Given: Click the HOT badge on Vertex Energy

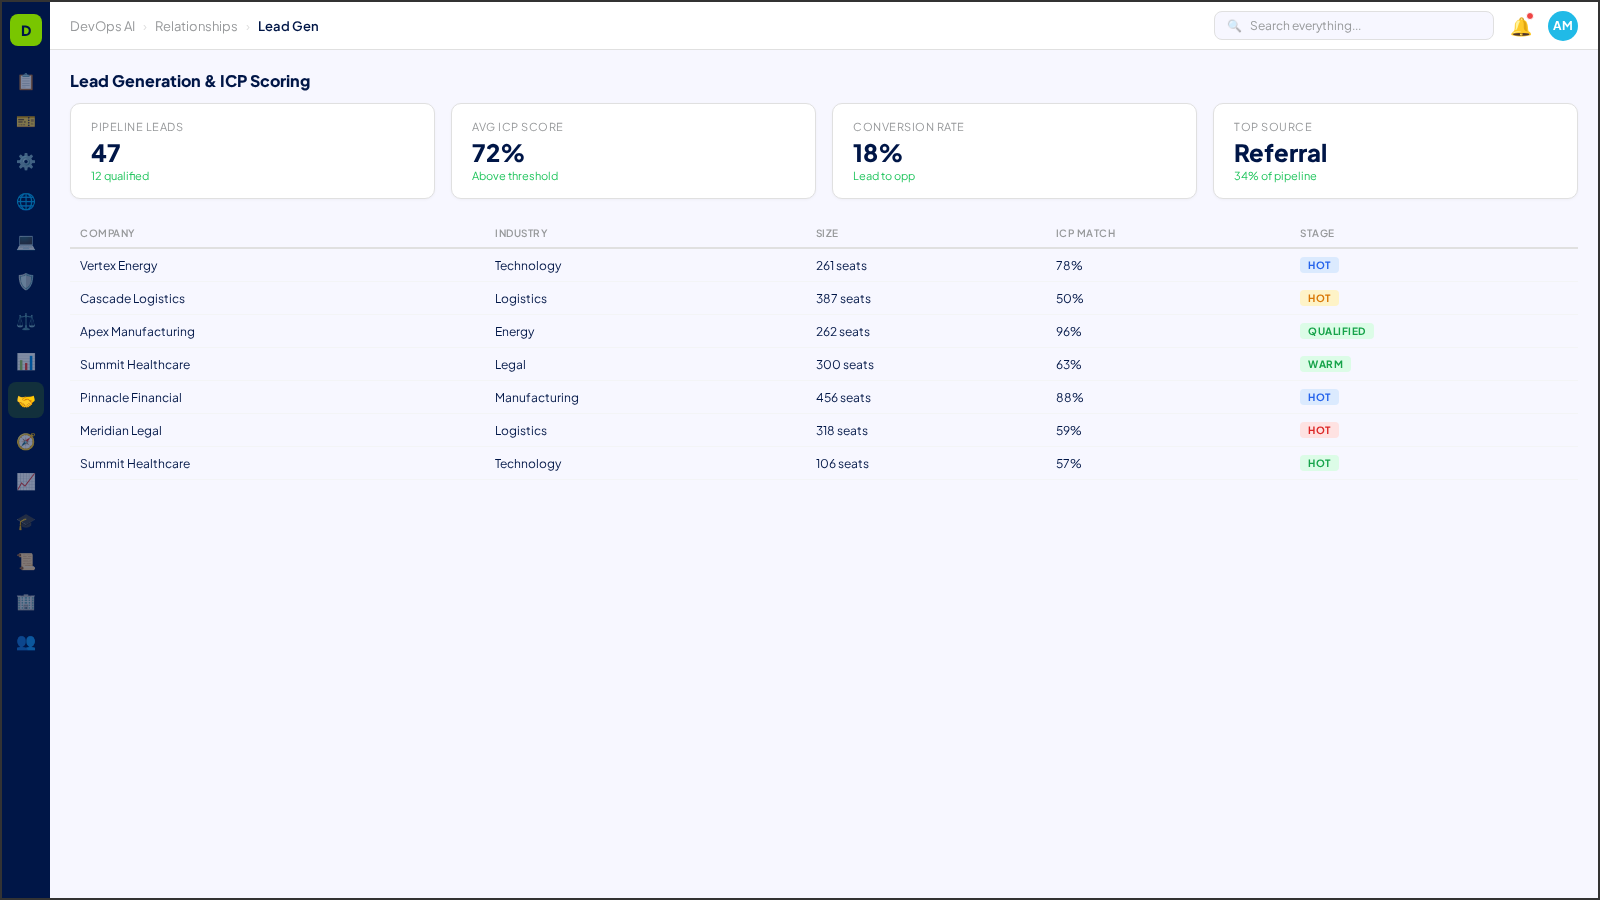Looking at the screenshot, I should click(1319, 265).
